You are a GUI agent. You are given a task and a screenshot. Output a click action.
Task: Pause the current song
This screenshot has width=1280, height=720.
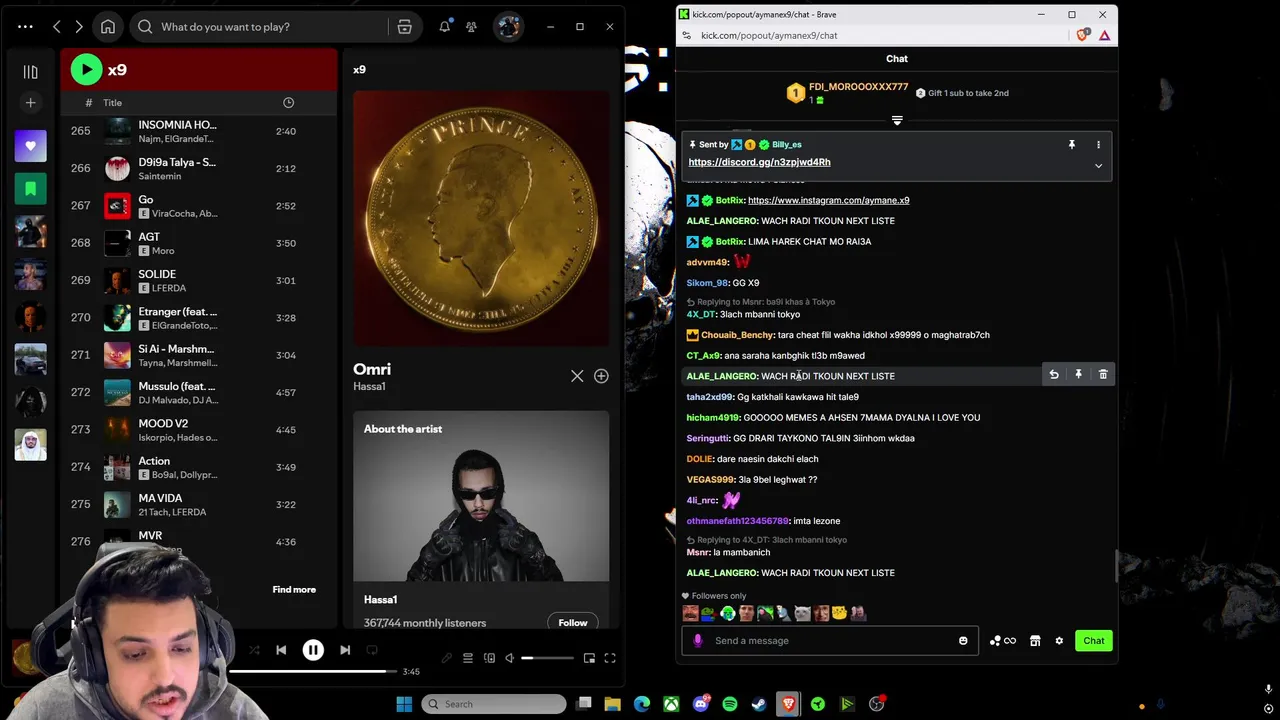pos(313,650)
